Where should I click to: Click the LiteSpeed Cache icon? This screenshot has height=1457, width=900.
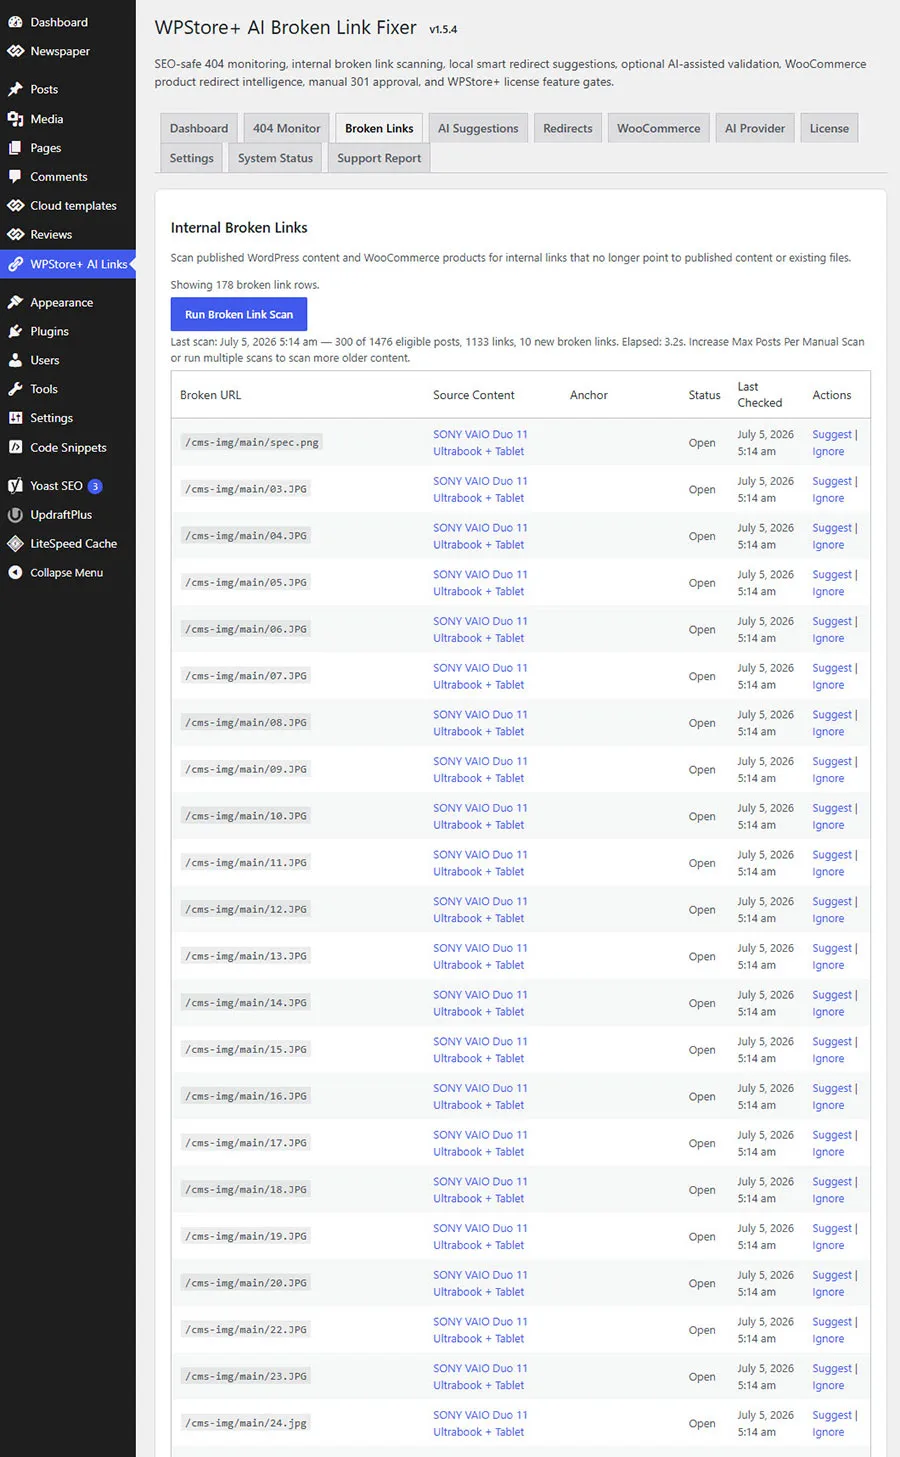[15, 543]
